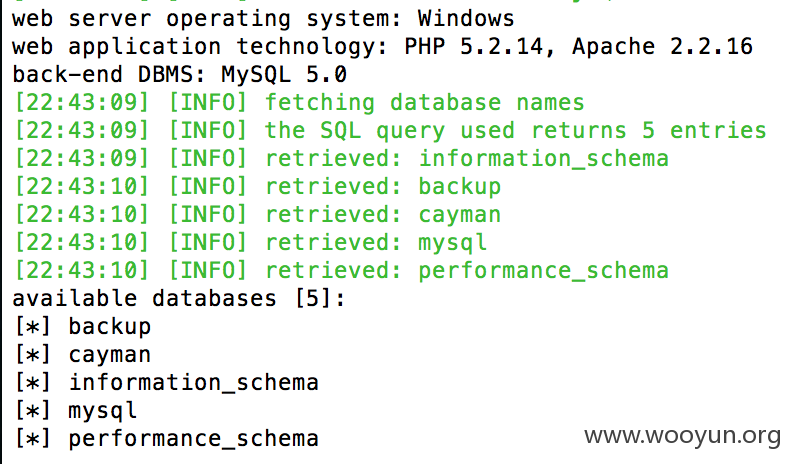
Task: Select mysql in the available databases list
Action: pyautogui.click(x=103, y=411)
